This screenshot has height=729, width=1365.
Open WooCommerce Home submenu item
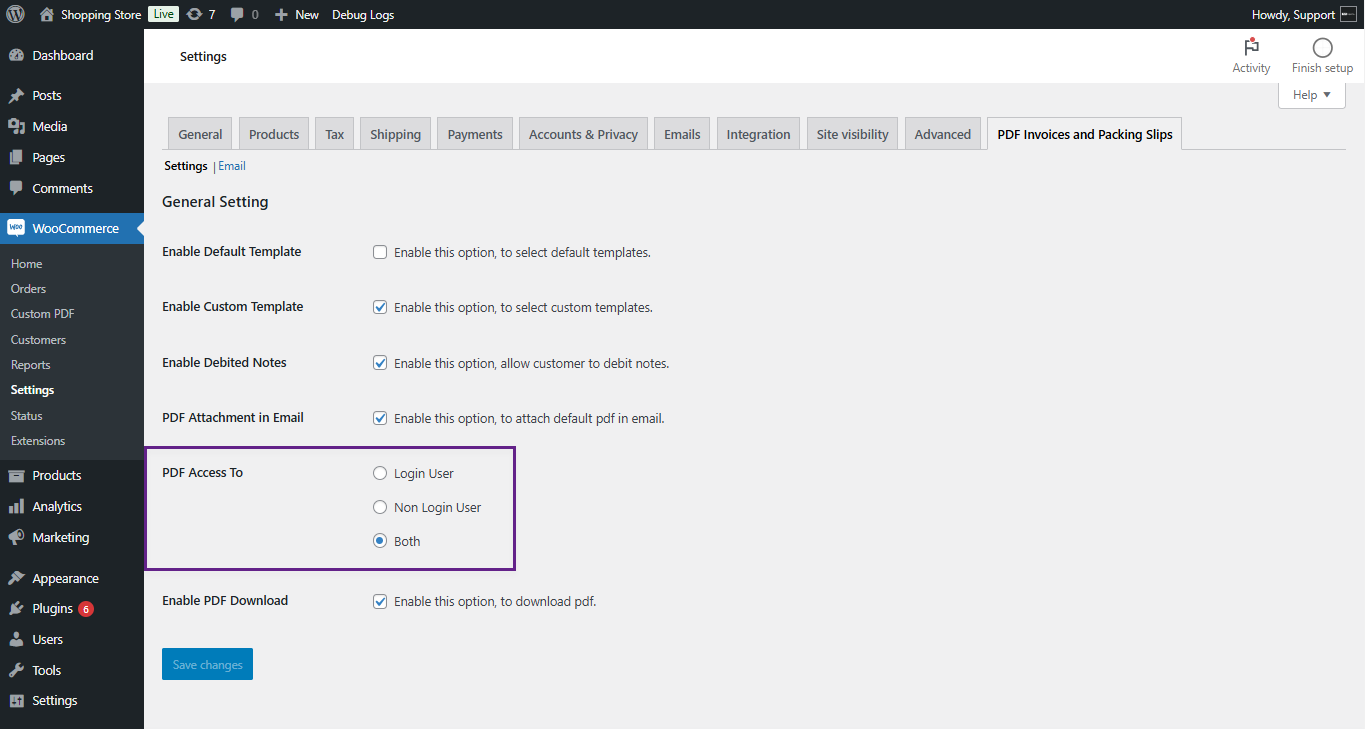coord(27,264)
